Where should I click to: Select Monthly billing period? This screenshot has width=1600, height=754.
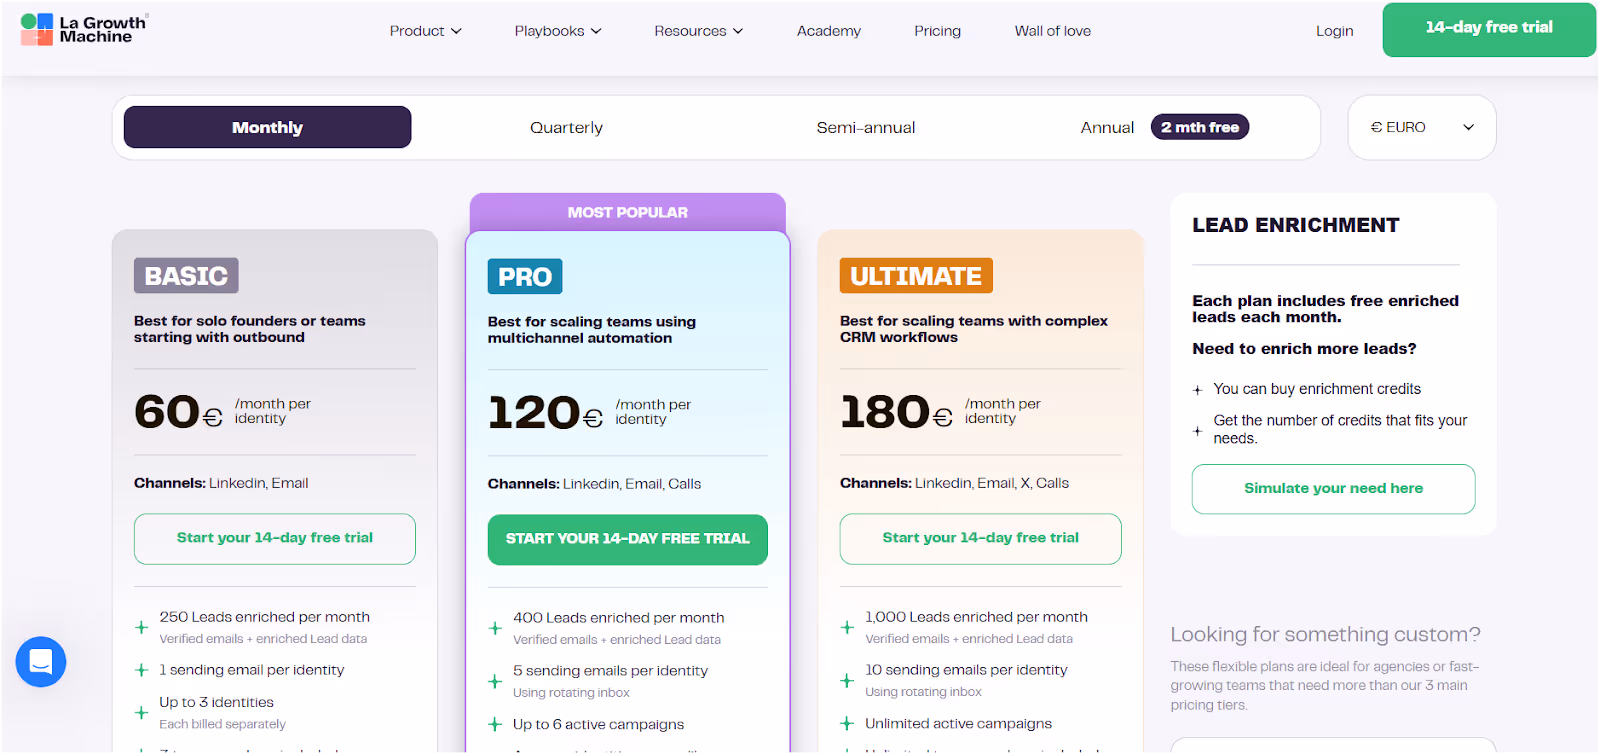click(267, 127)
